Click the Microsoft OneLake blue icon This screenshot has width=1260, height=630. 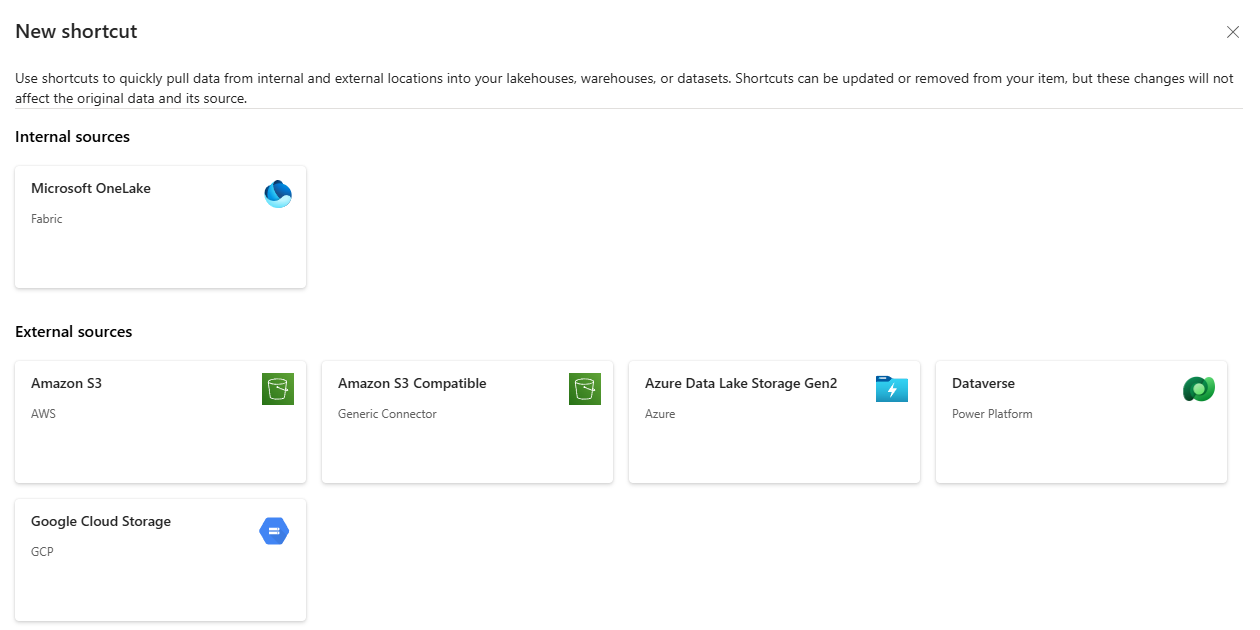(278, 194)
